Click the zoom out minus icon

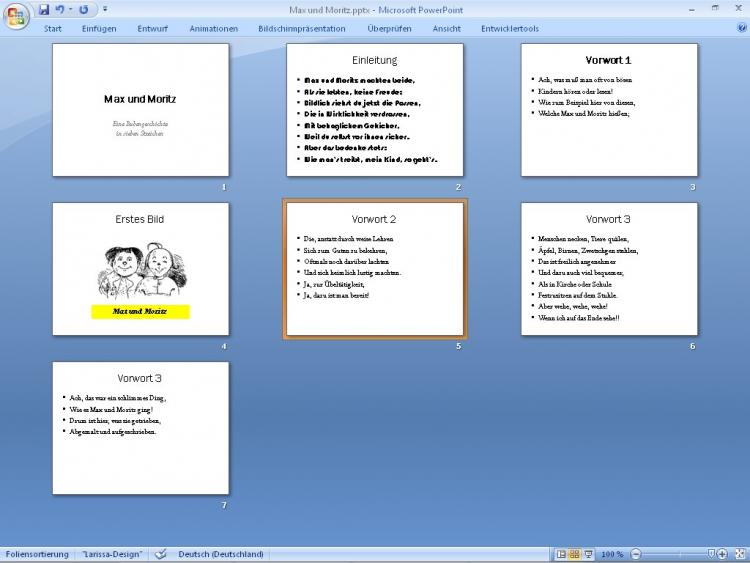pos(636,554)
